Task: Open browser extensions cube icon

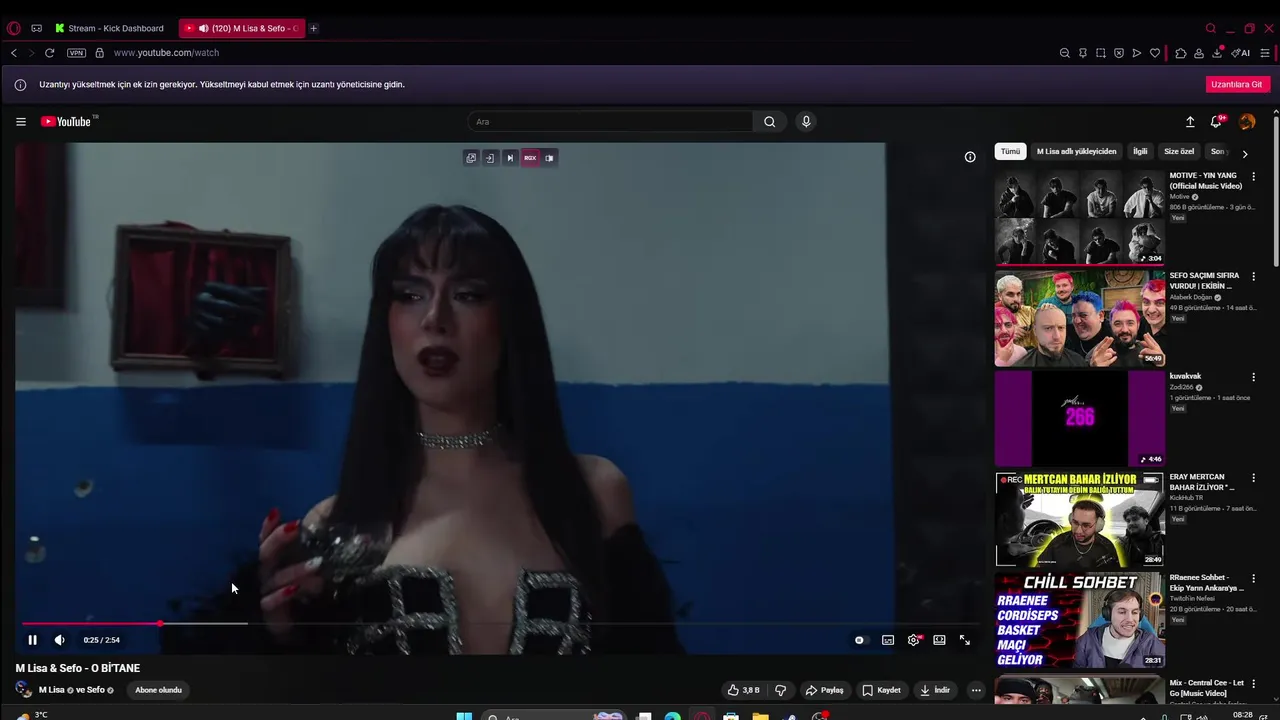Action: click(1180, 53)
